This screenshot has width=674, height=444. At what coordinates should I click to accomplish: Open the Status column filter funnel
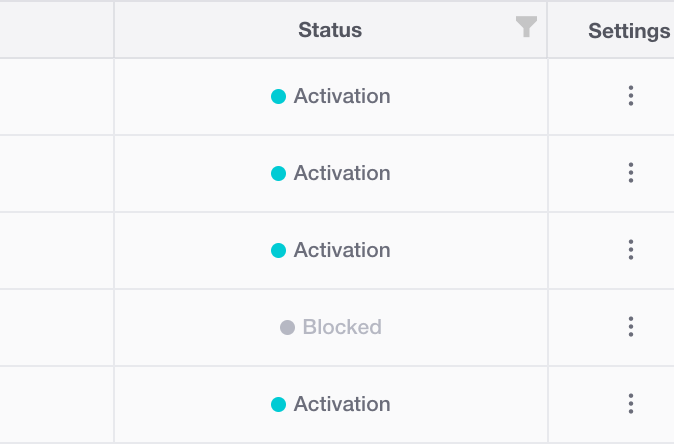(527, 28)
